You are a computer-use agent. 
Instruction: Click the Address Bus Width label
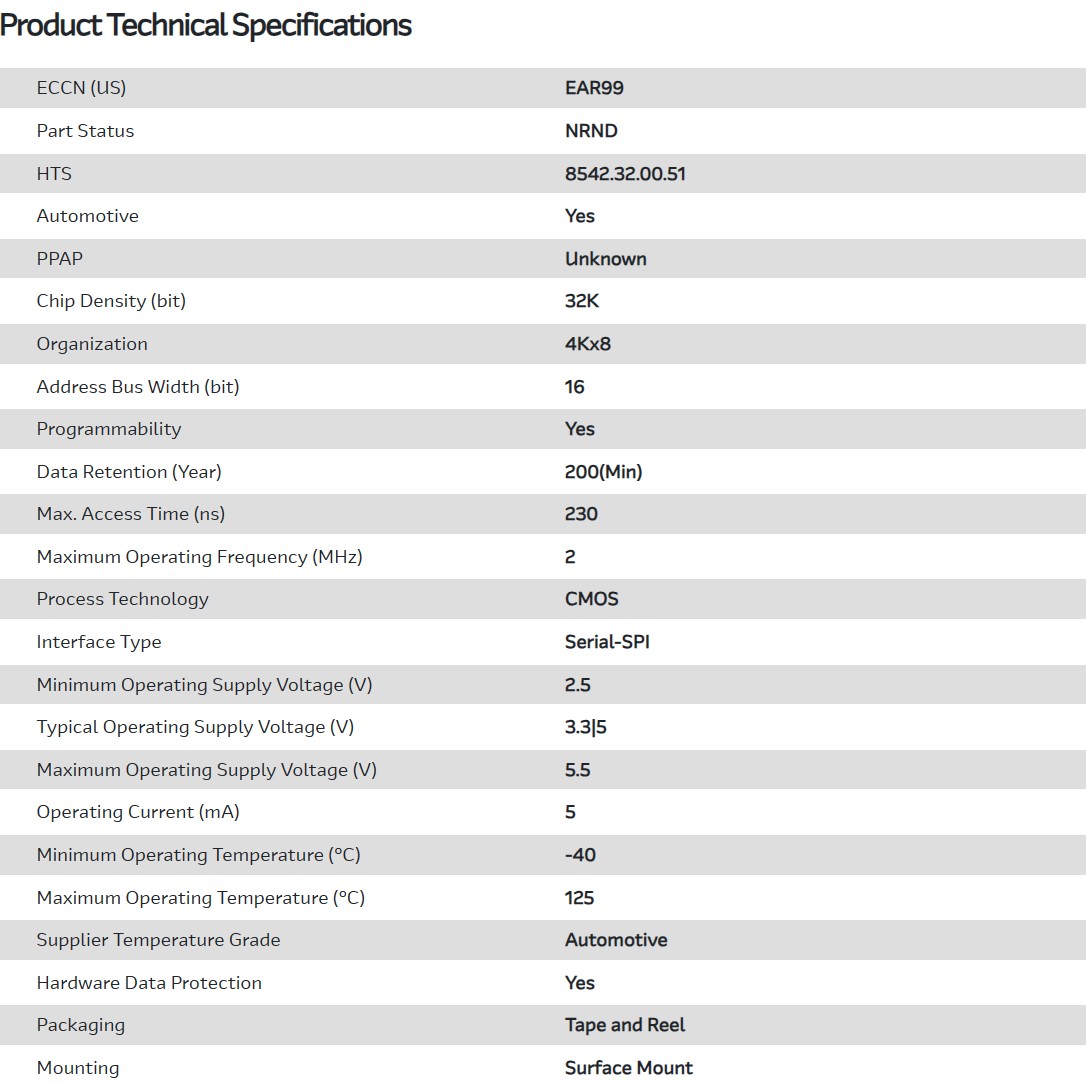coord(138,387)
